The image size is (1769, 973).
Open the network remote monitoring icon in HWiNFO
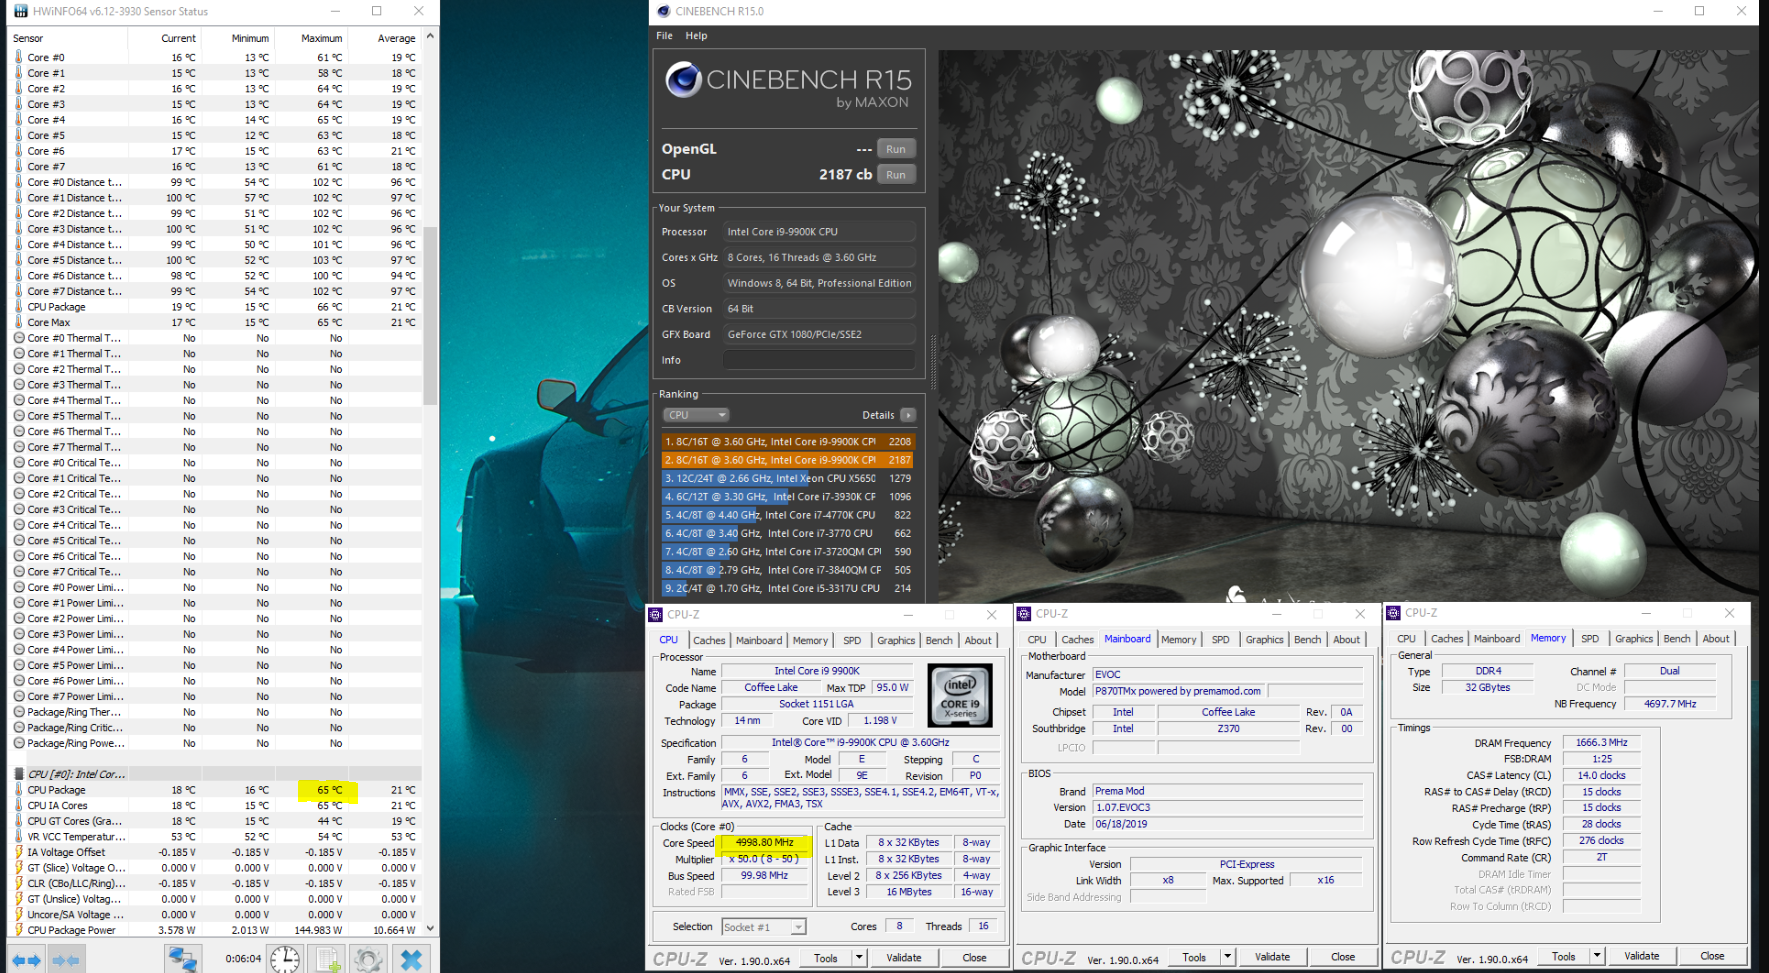182,960
